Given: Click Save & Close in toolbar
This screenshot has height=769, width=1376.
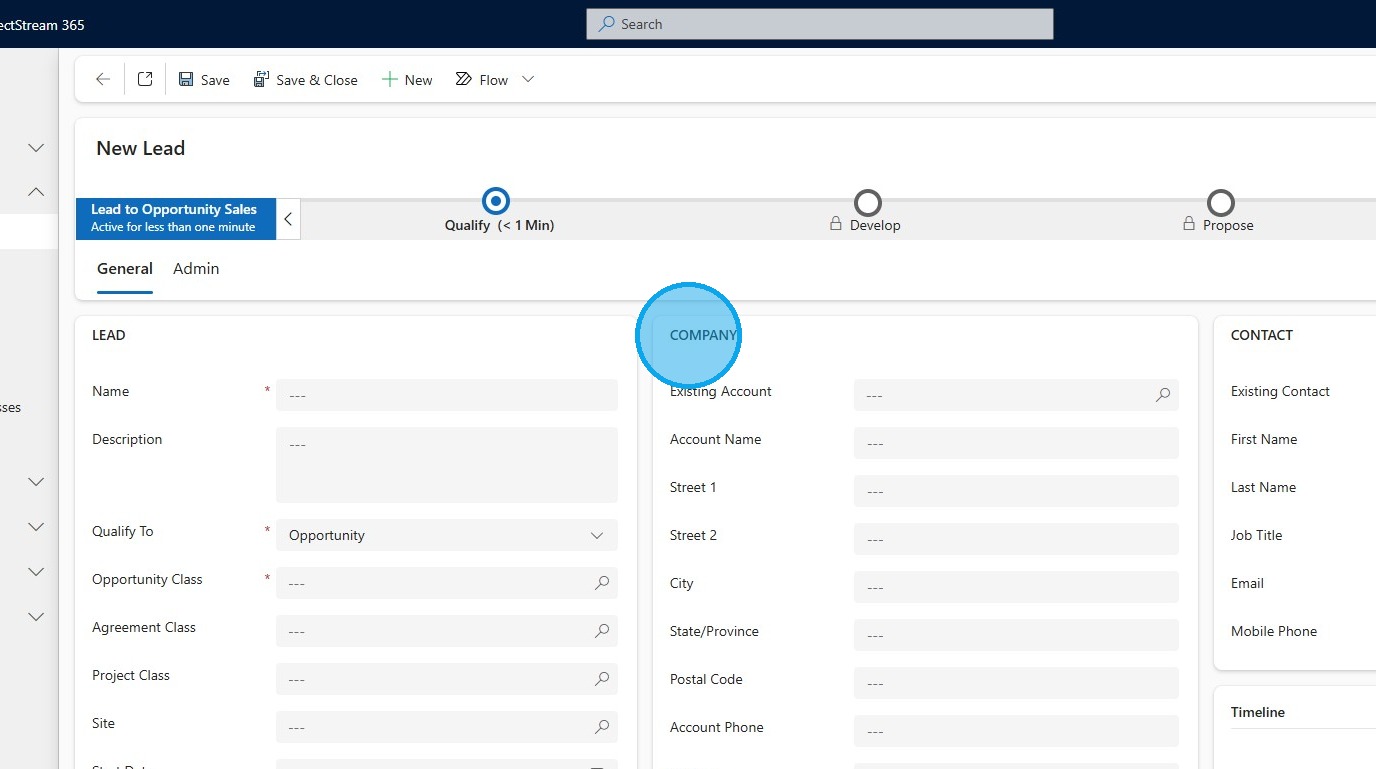Looking at the screenshot, I should click(x=305, y=80).
